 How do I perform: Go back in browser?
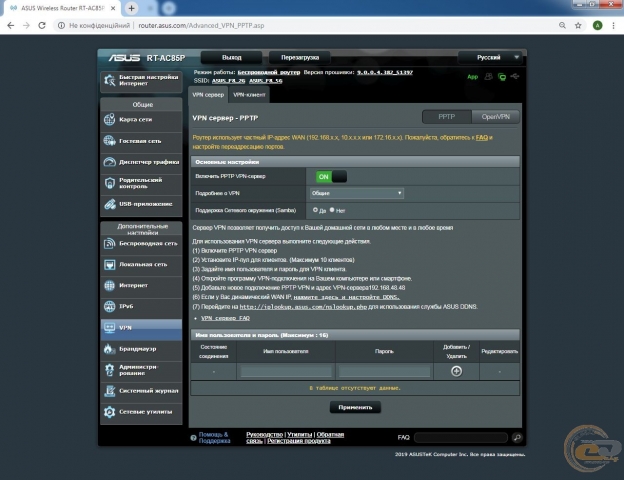11,25
